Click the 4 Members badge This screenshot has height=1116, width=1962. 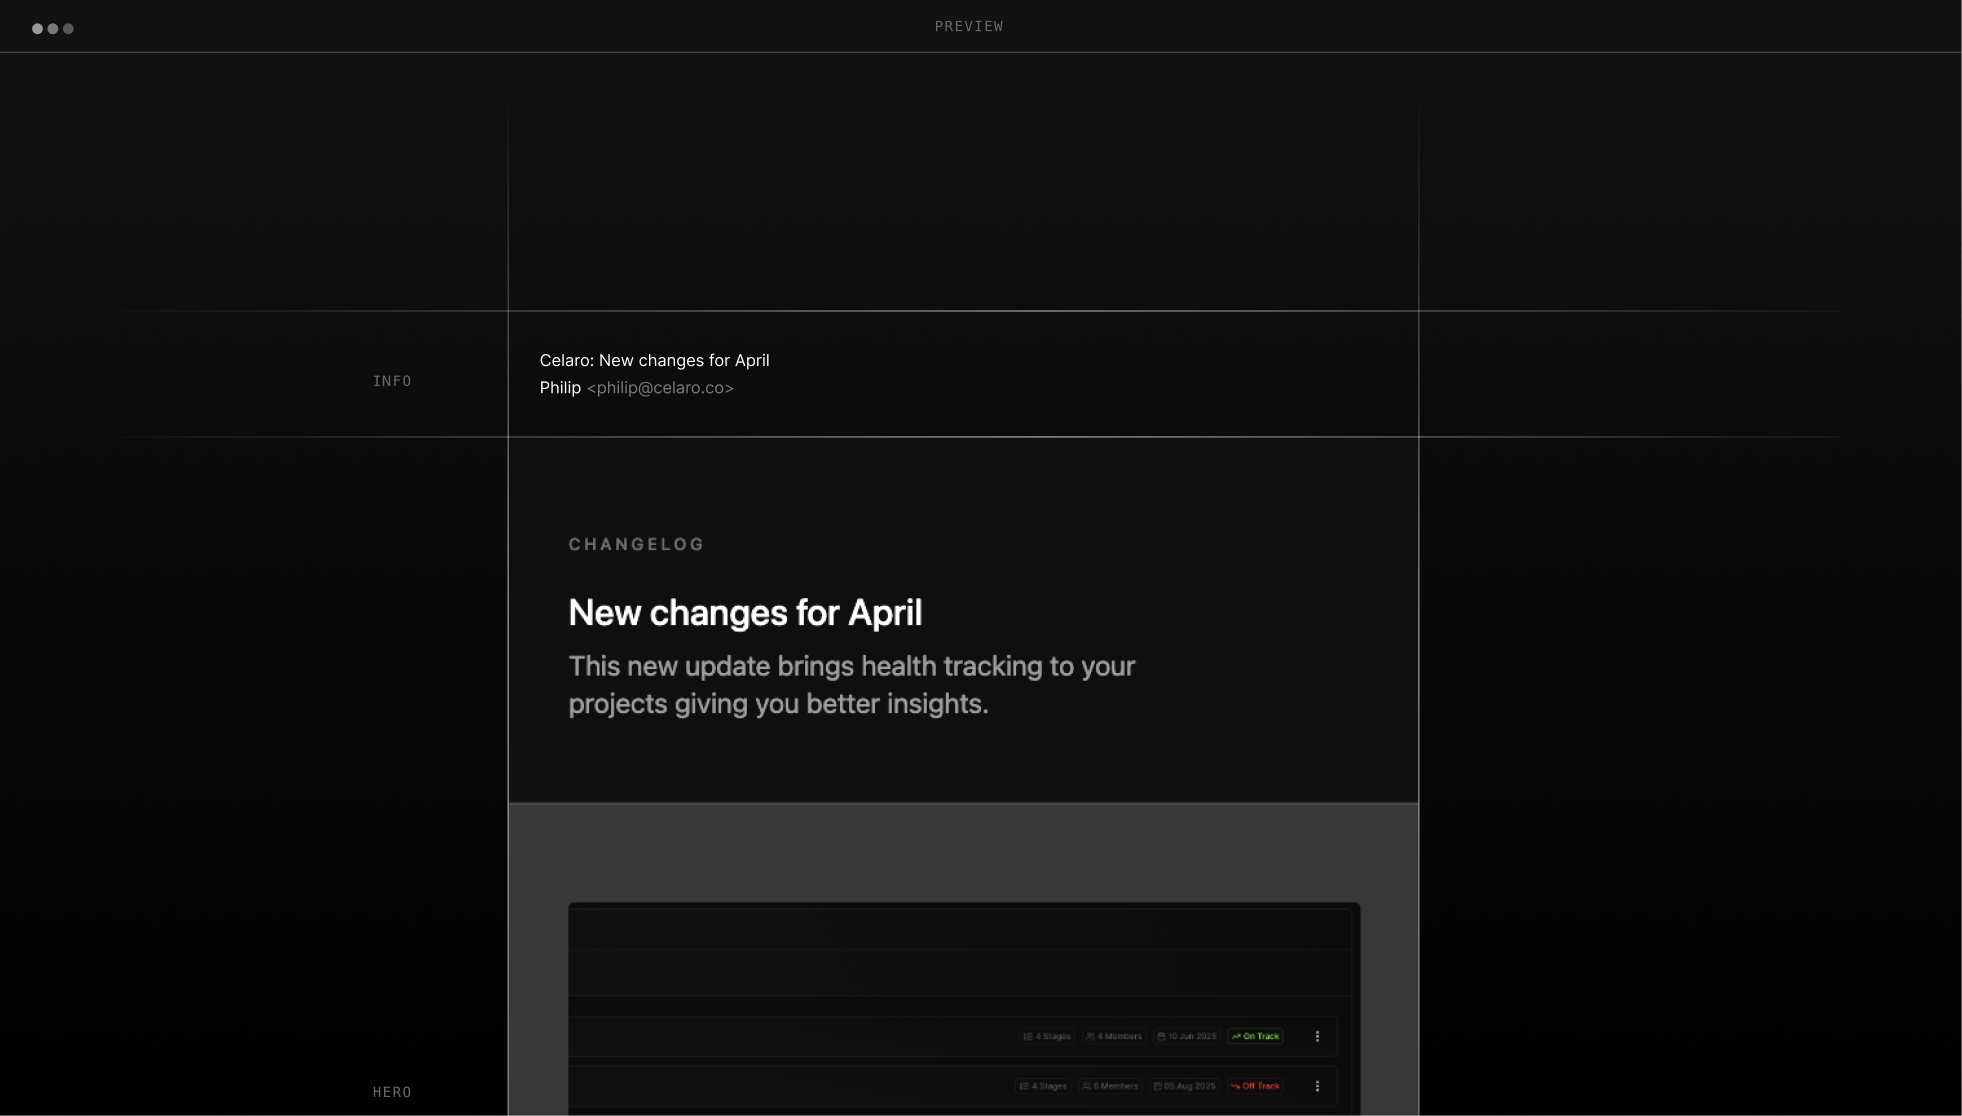tap(1114, 1036)
